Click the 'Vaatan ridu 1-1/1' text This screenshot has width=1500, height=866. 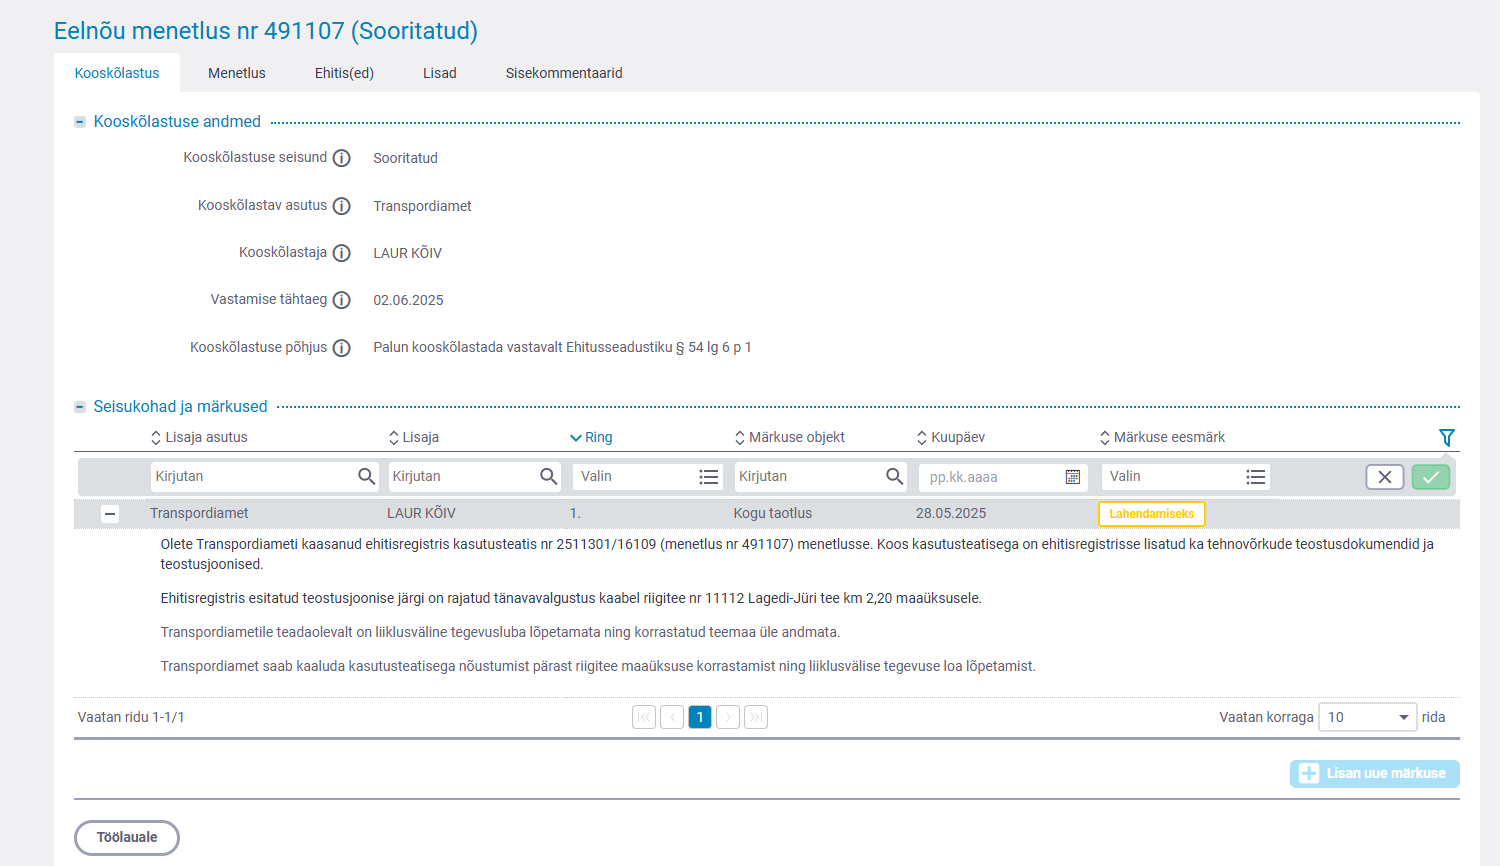pos(131,717)
